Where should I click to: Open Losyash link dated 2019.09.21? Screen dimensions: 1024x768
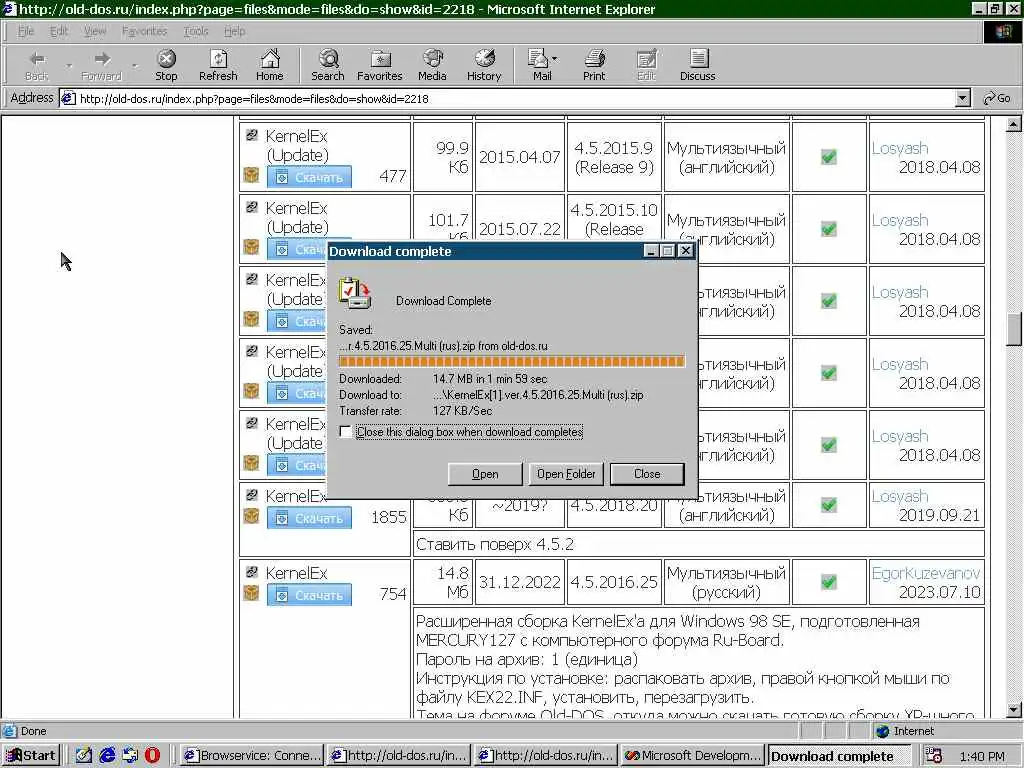[x=899, y=496]
